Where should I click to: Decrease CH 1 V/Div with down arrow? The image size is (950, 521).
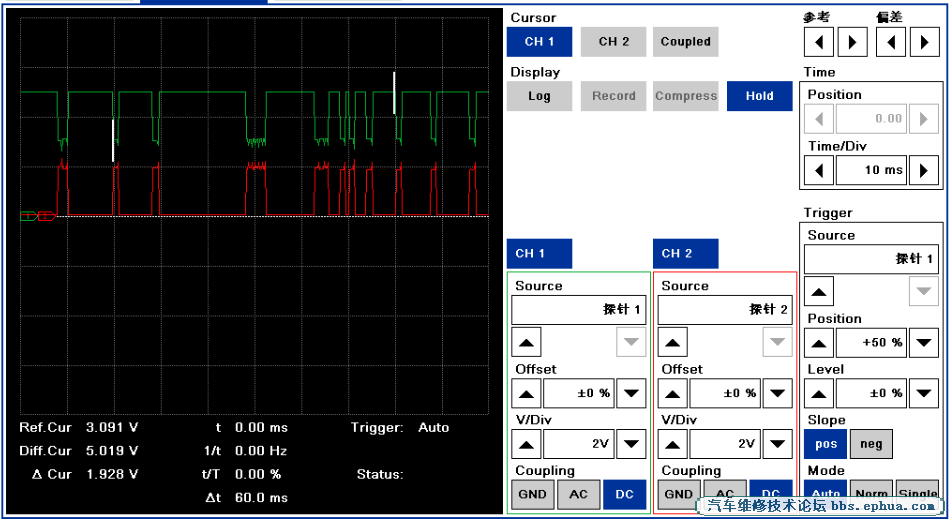pos(631,445)
